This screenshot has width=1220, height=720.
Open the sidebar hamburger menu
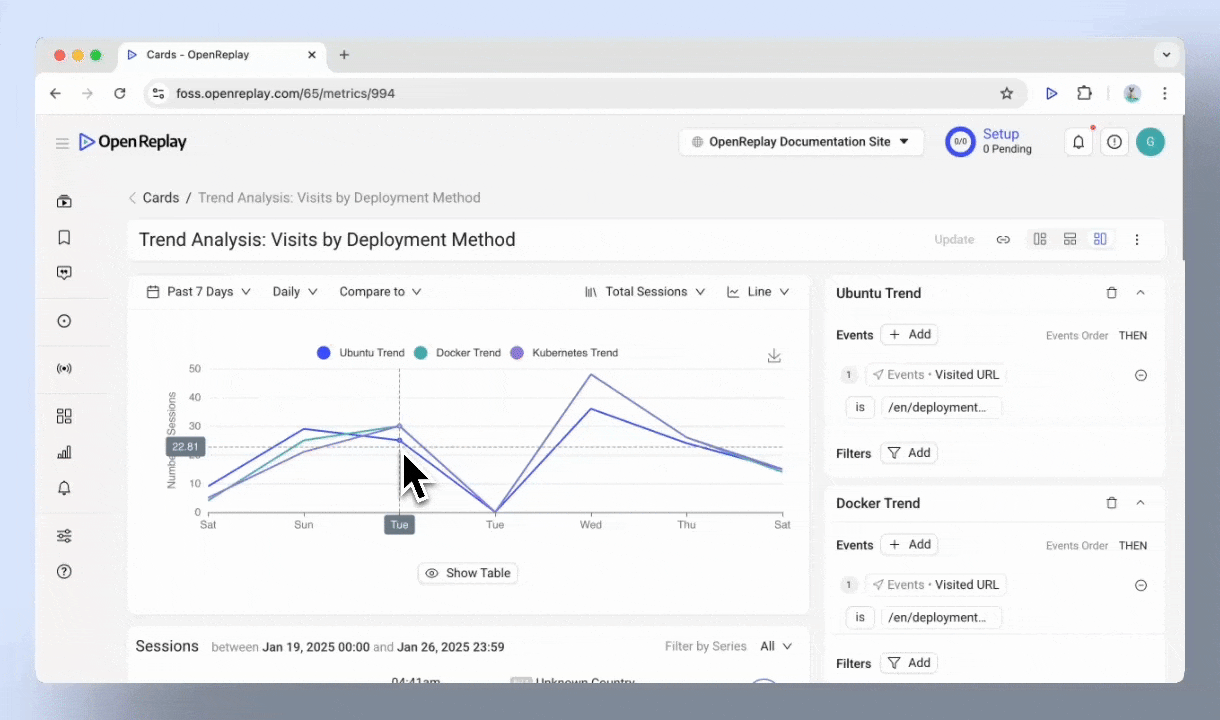62,143
